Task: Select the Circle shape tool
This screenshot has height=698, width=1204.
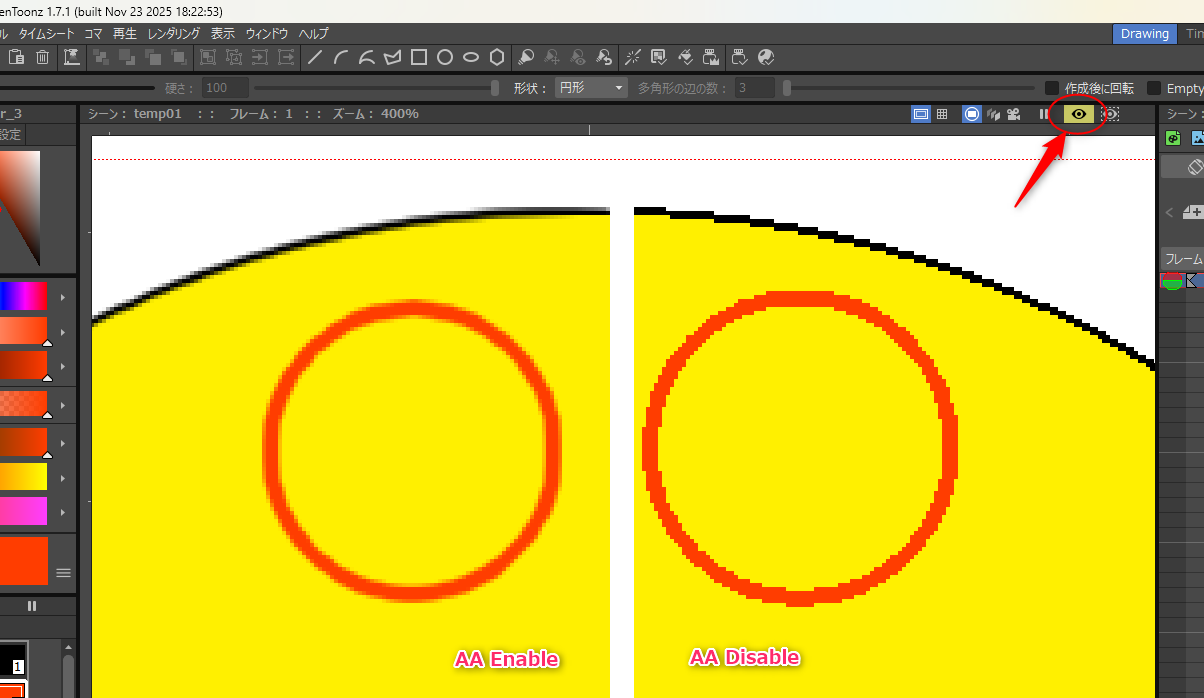Action: click(x=445, y=58)
